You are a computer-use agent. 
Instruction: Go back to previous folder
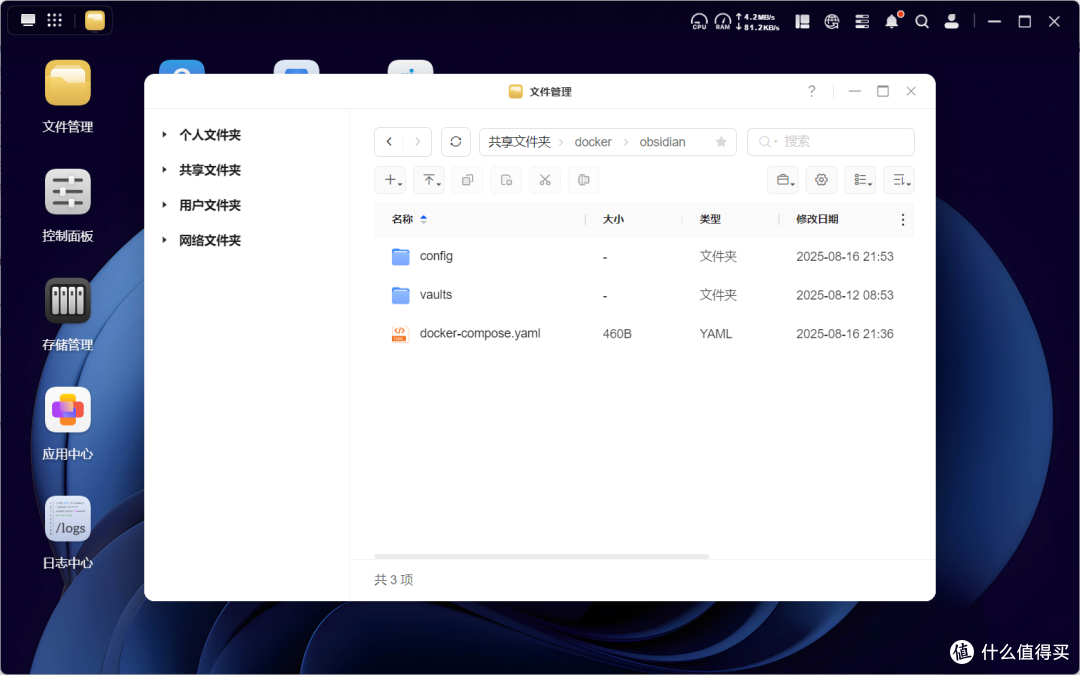[389, 142]
